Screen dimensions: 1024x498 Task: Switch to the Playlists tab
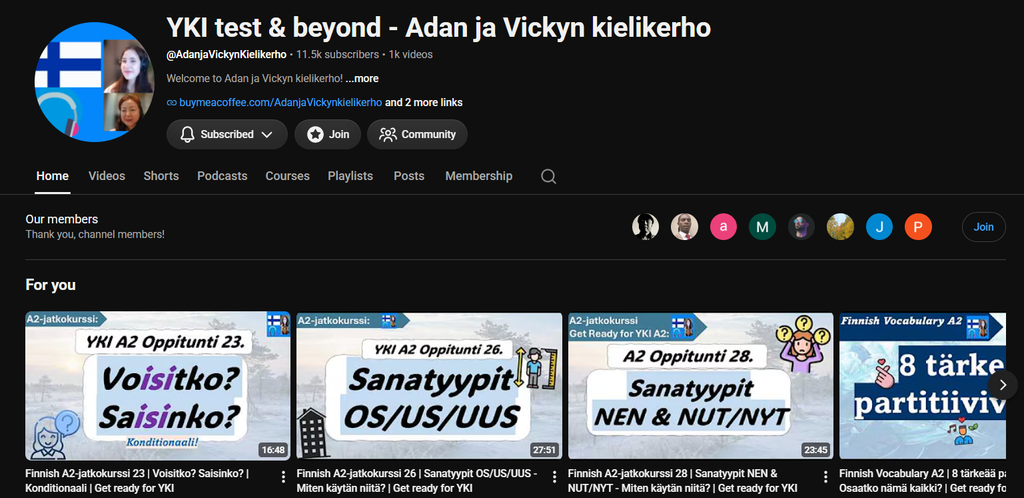(x=350, y=176)
